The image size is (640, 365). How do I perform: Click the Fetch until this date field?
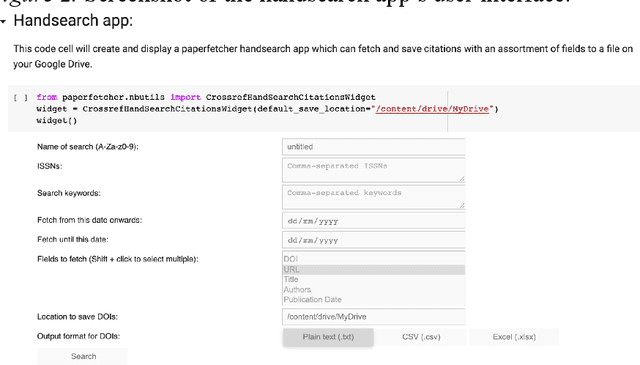(373, 240)
